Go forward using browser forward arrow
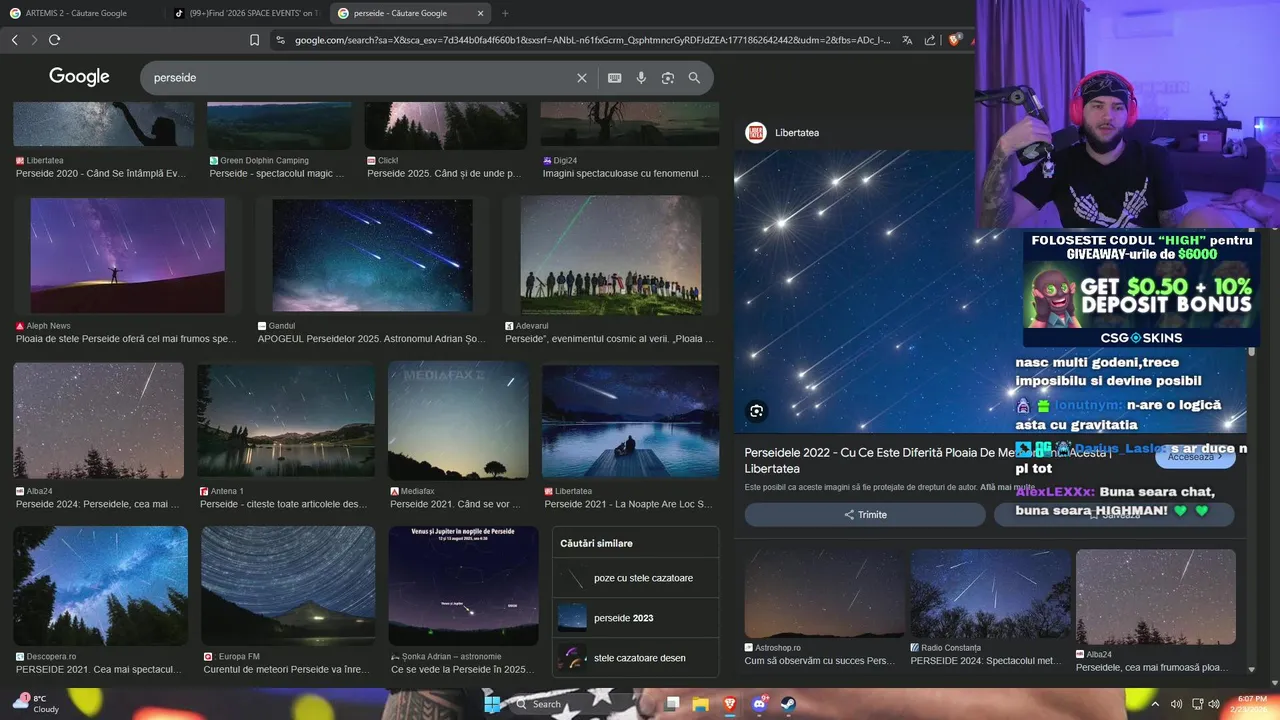1280x720 pixels. pyautogui.click(x=34, y=40)
